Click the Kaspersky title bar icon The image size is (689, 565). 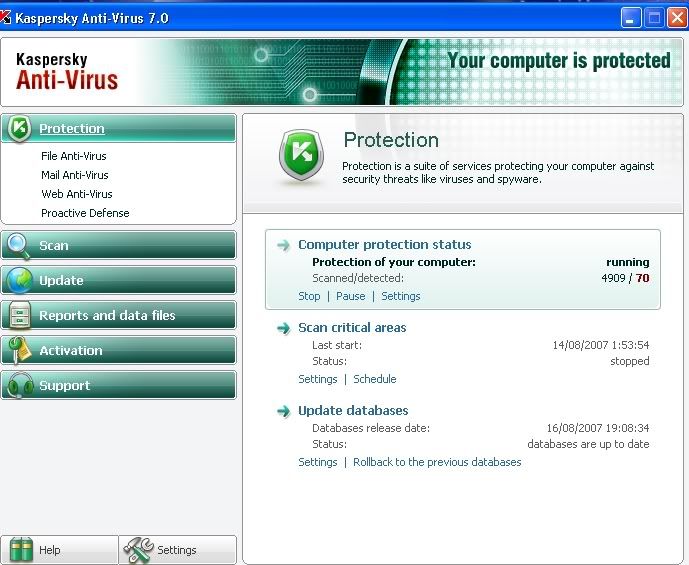(x=5, y=18)
